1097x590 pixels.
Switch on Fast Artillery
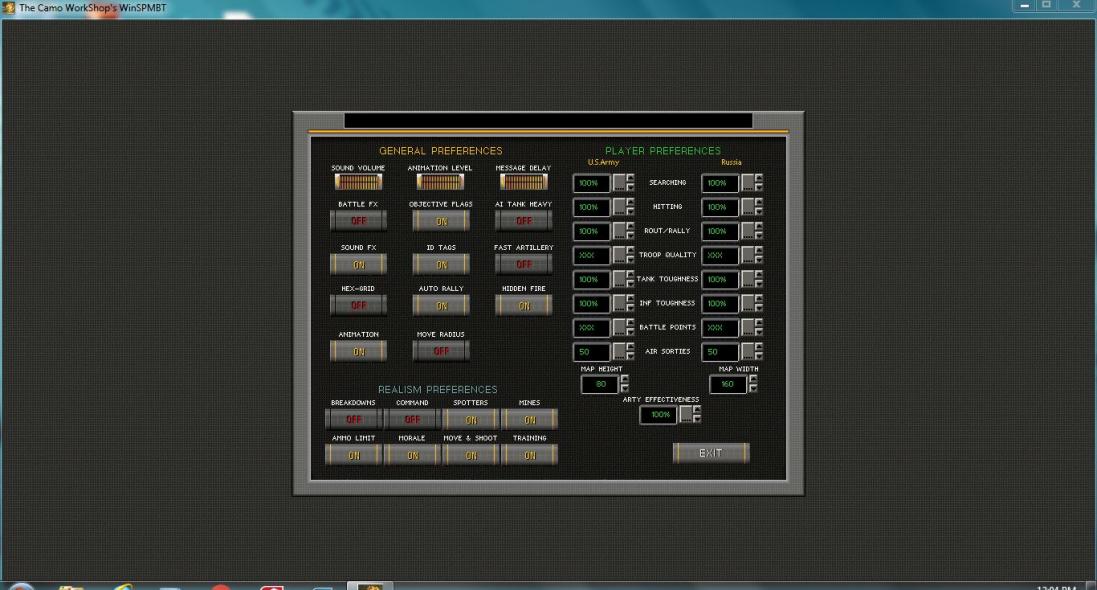click(523, 264)
